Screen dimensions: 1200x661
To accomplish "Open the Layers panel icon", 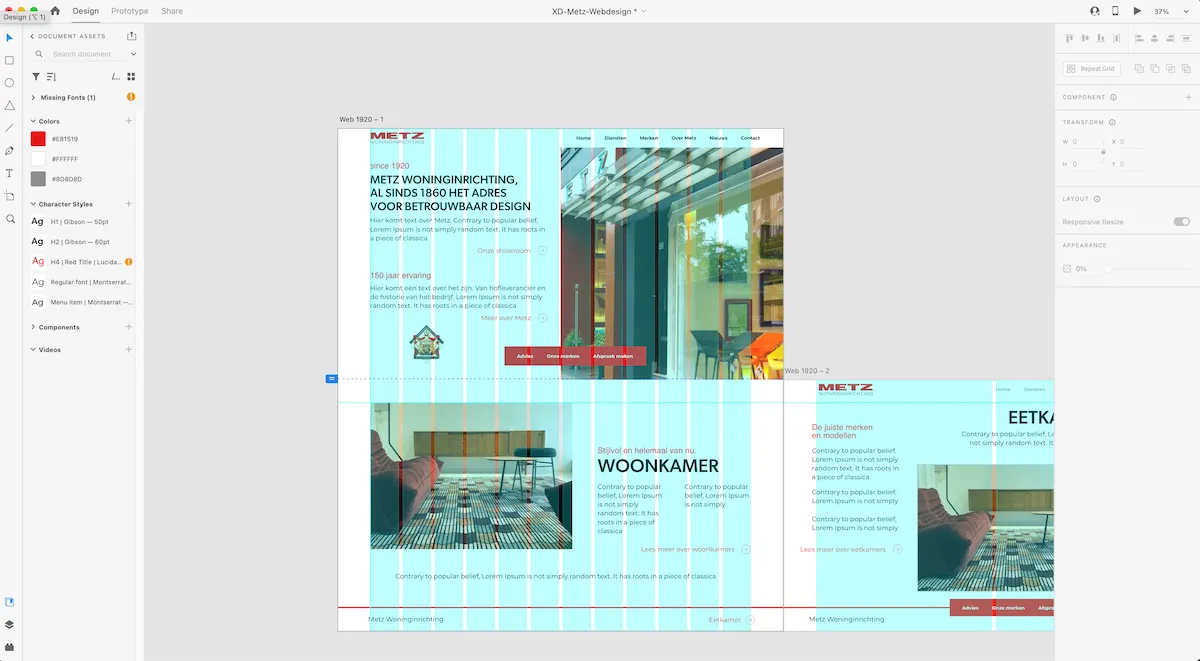I will tap(10, 625).
